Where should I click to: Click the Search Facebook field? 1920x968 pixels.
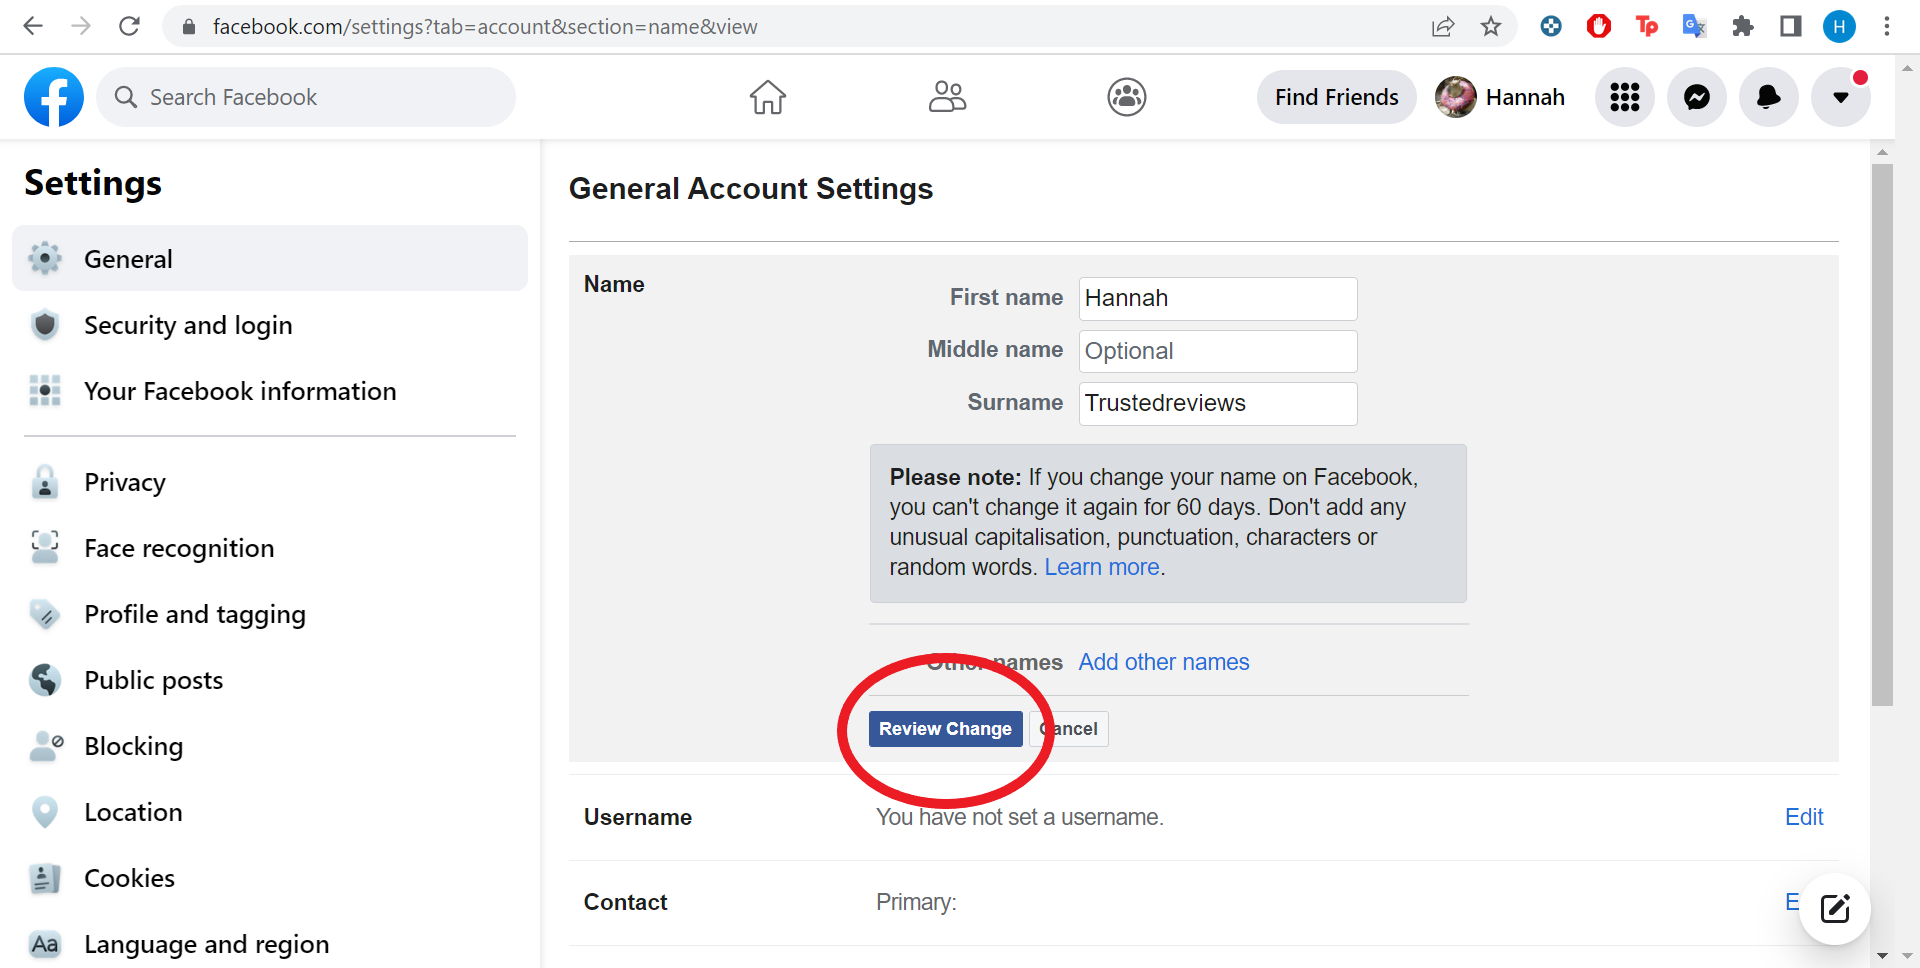click(306, 97)
